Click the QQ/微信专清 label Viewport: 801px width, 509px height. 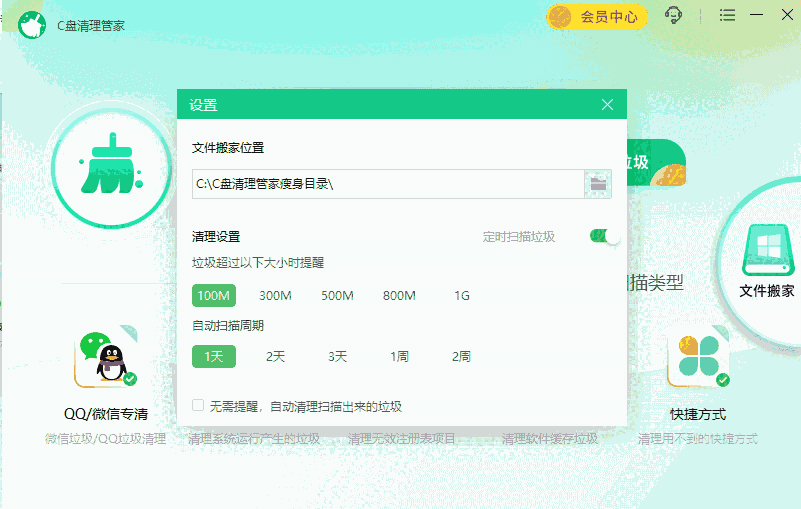tap(106, 414)
